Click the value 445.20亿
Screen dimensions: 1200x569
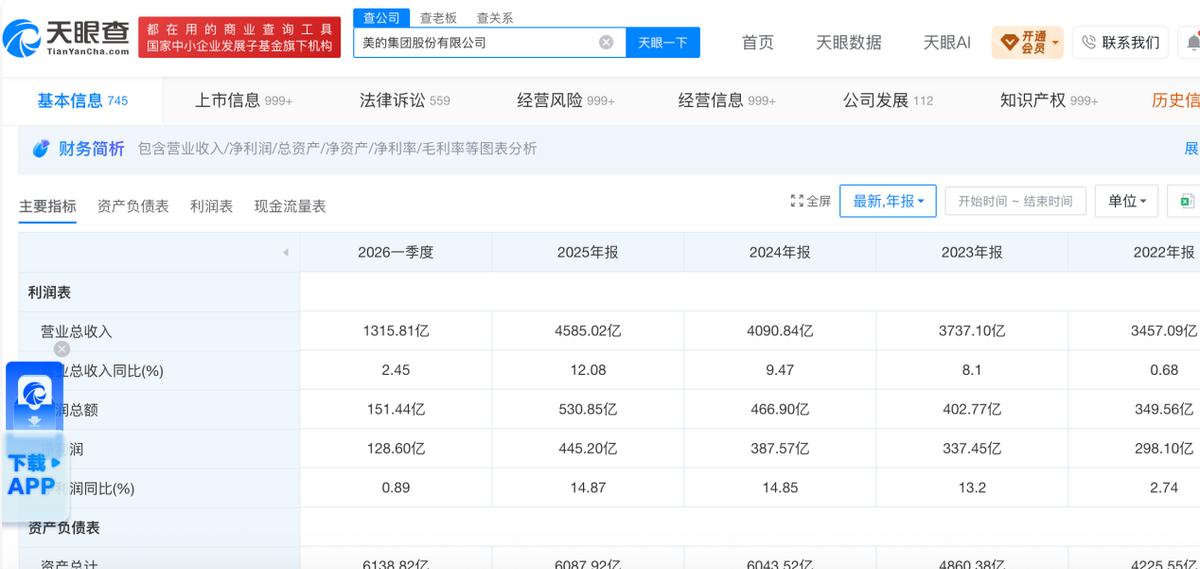coord(588,448)
